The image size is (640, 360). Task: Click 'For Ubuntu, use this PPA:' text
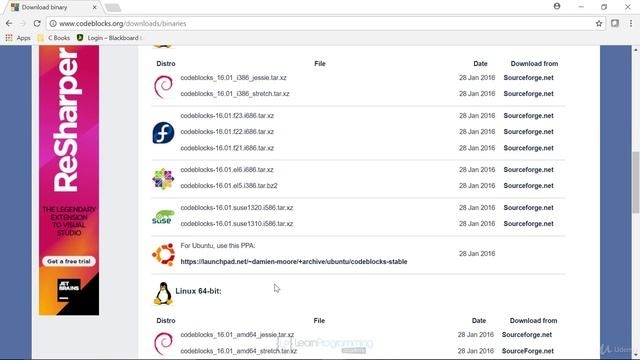click(x=218, y=245)
